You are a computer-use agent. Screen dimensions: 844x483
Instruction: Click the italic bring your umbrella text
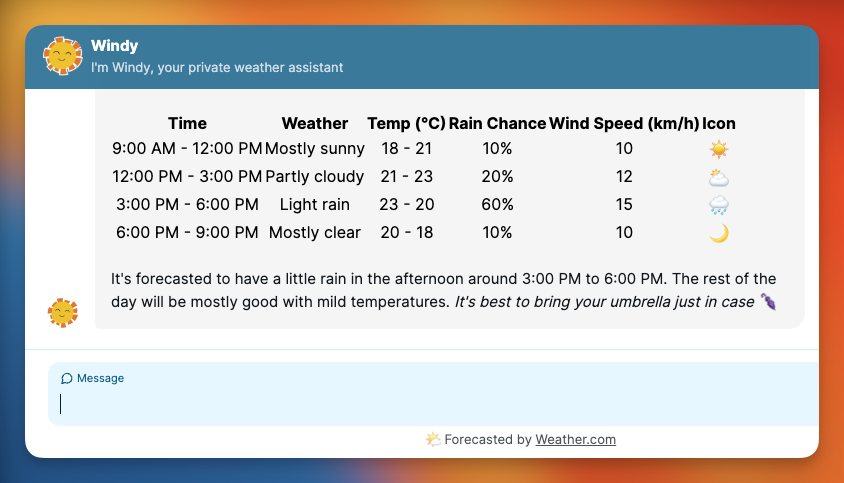tap(604, 301)
